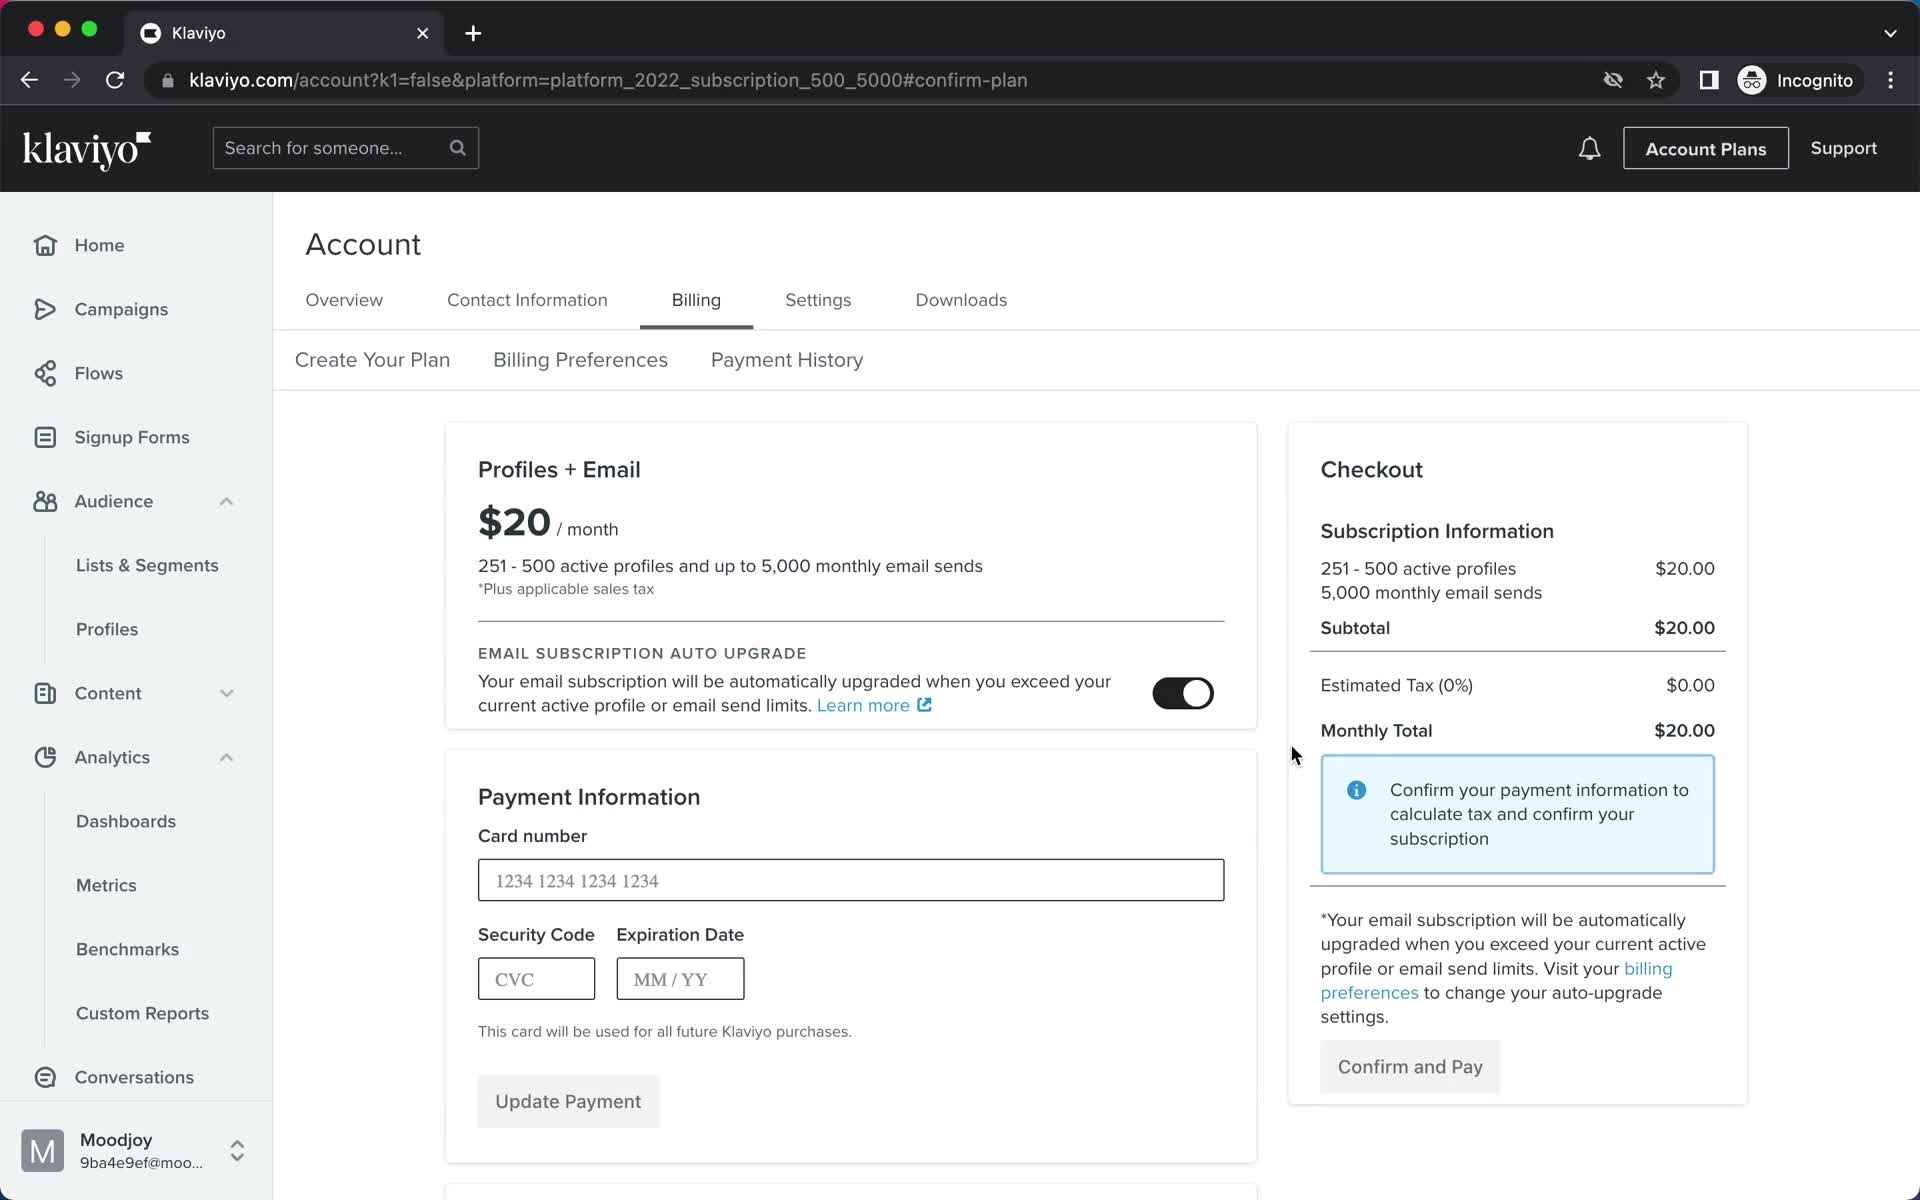Open a new browser tab
This screenshot has height=1200, width=1920.
click(x=473, y=33)
